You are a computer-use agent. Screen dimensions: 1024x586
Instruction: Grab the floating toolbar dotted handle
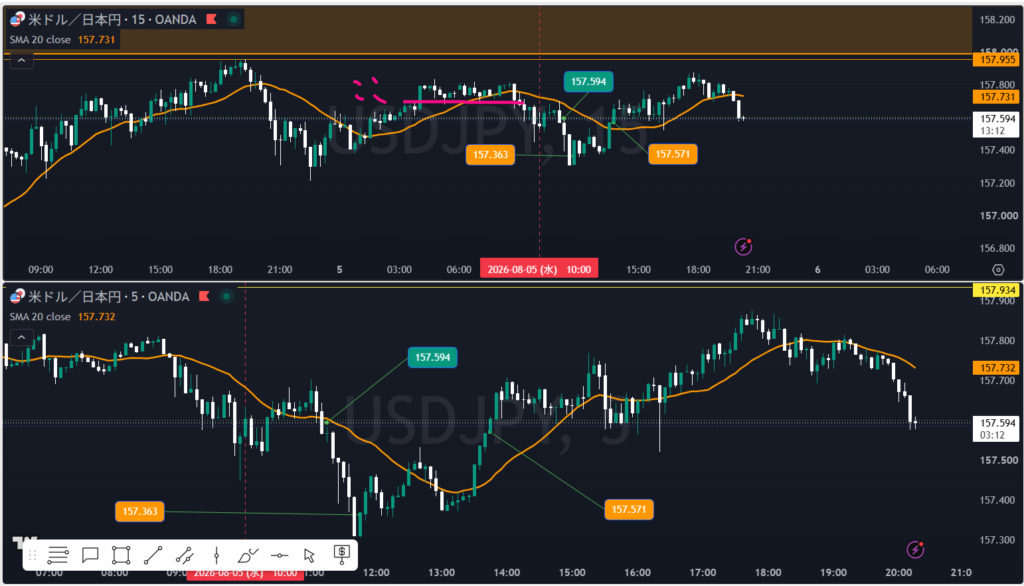click(33, 555)
